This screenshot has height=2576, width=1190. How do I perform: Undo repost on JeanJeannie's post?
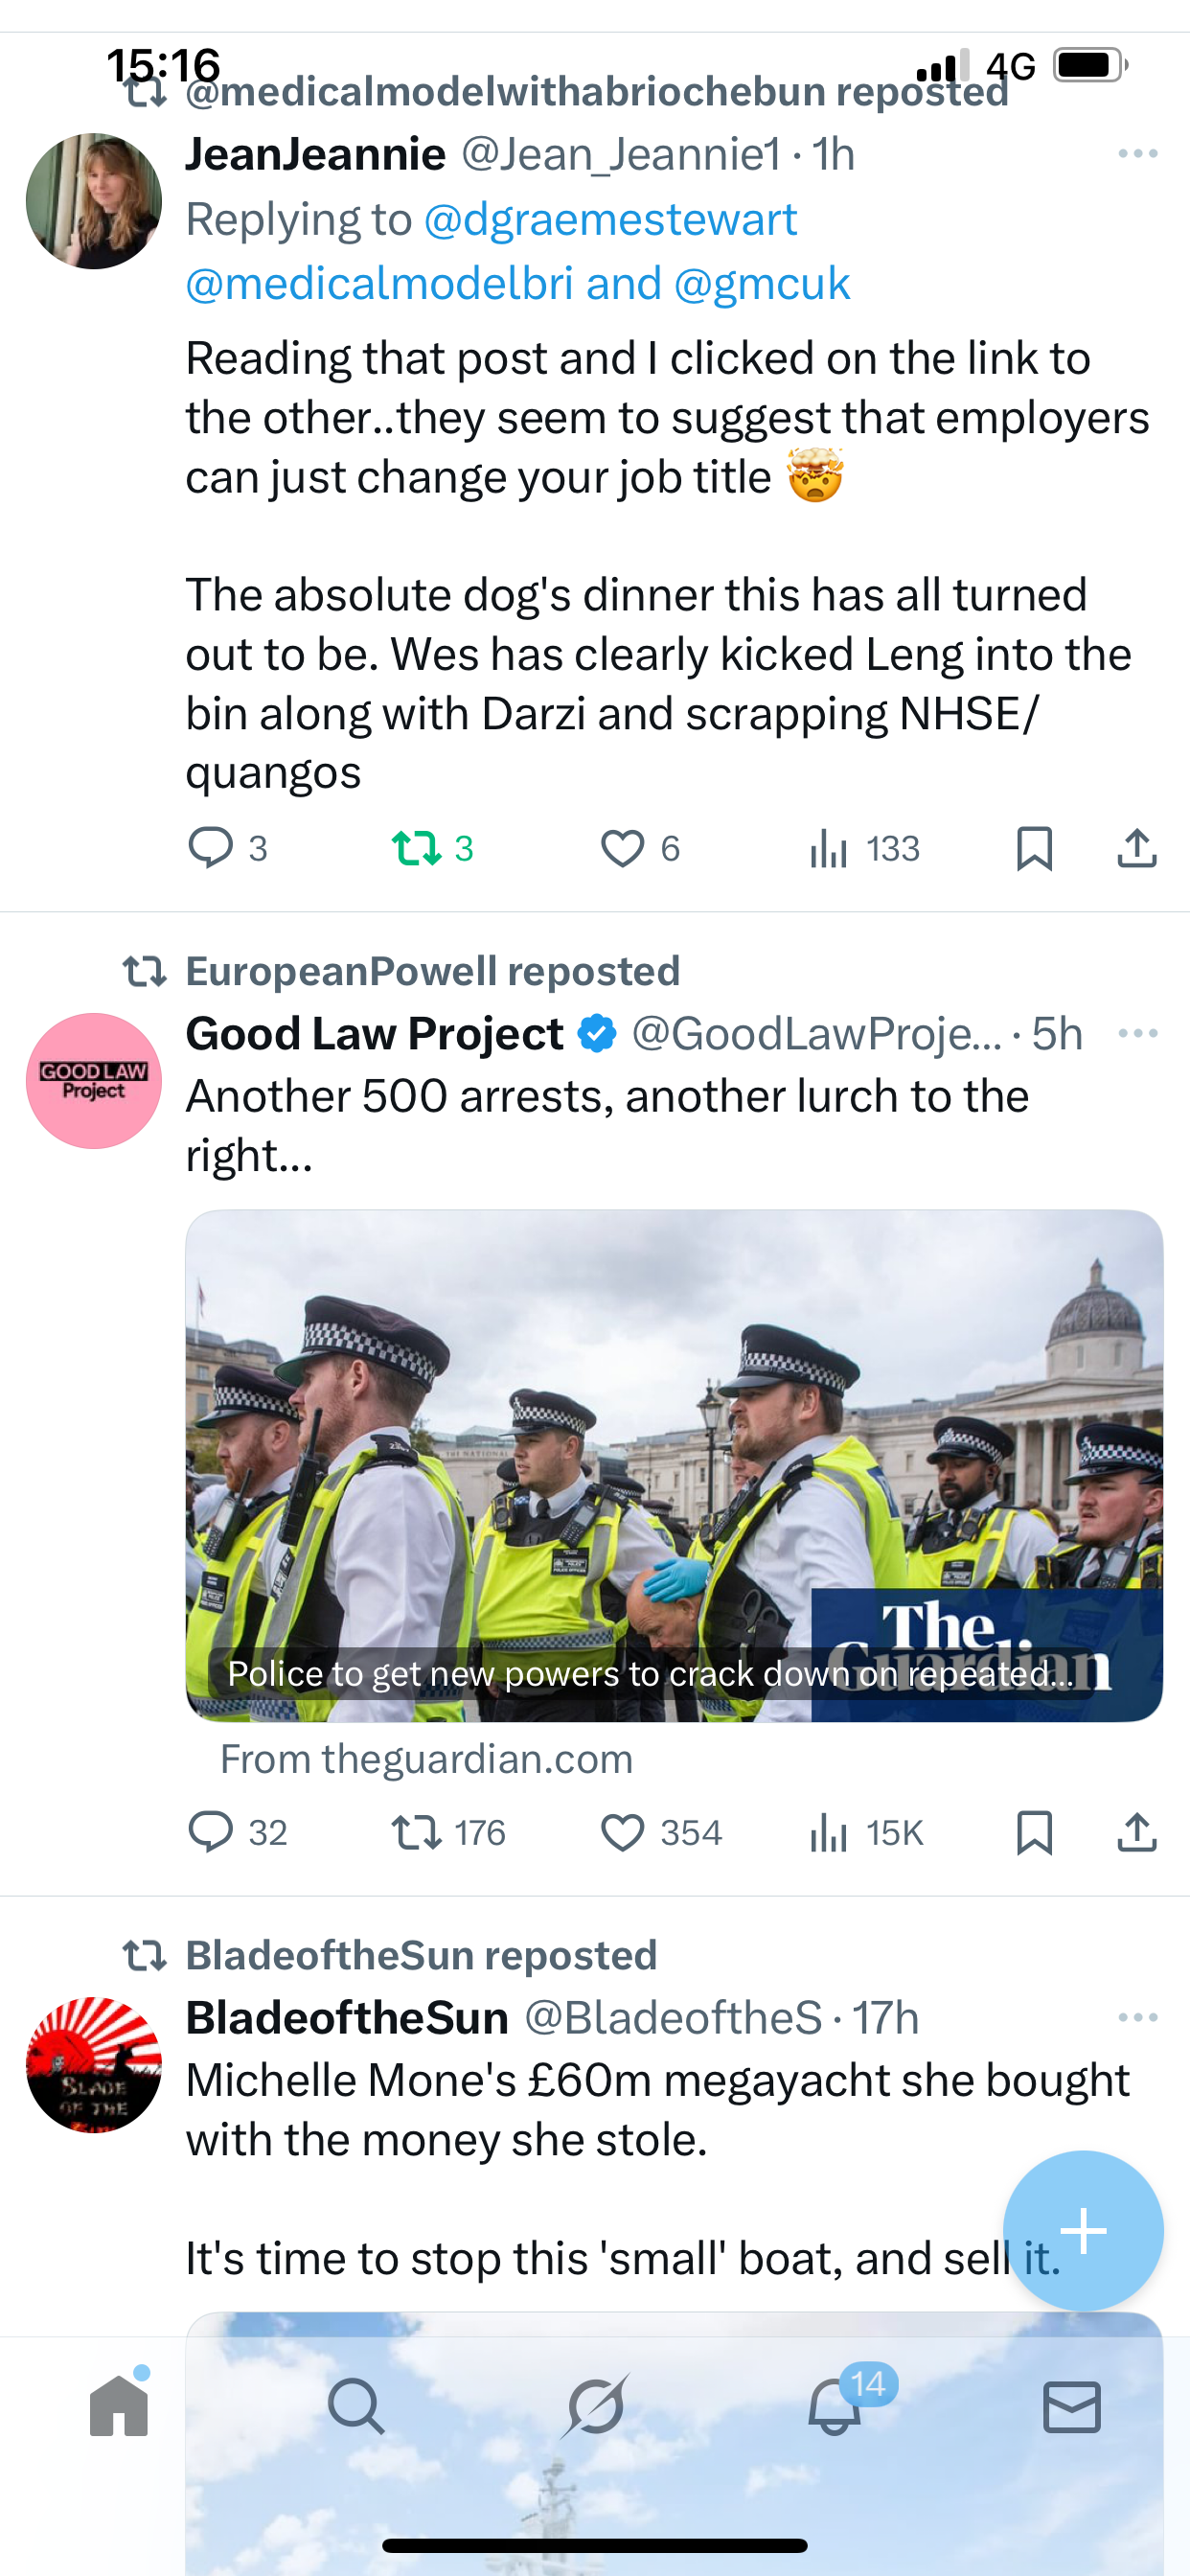click(416, 848)
